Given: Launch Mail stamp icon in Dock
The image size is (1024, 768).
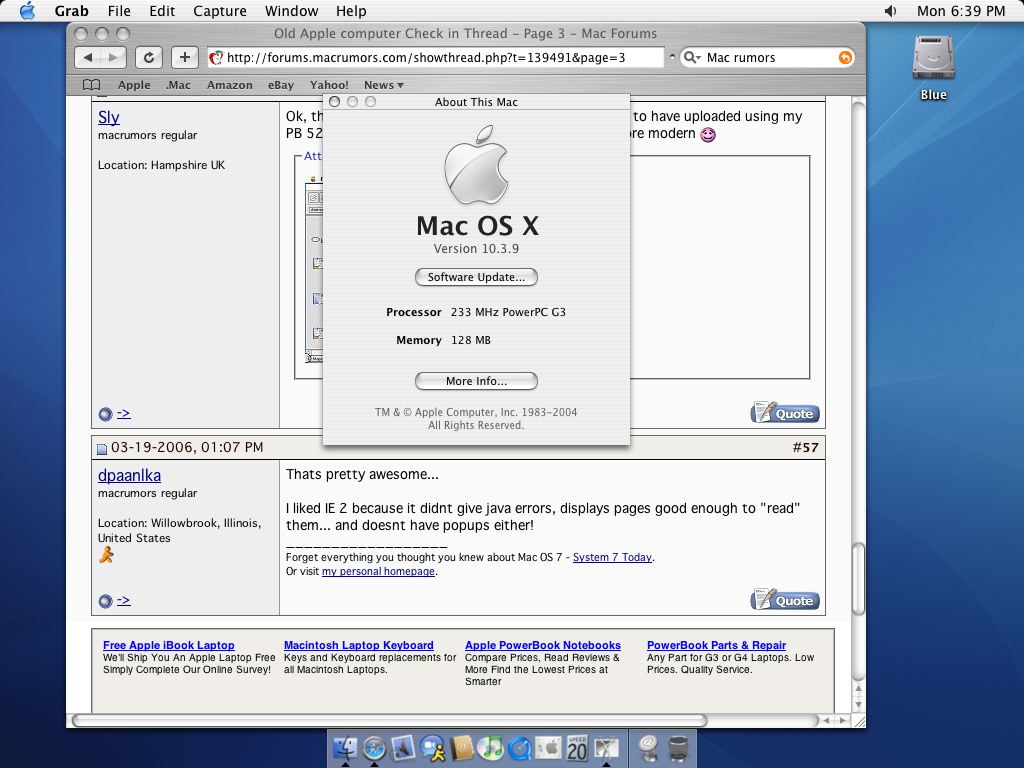Looking at the screenshot, I should 404,747.
